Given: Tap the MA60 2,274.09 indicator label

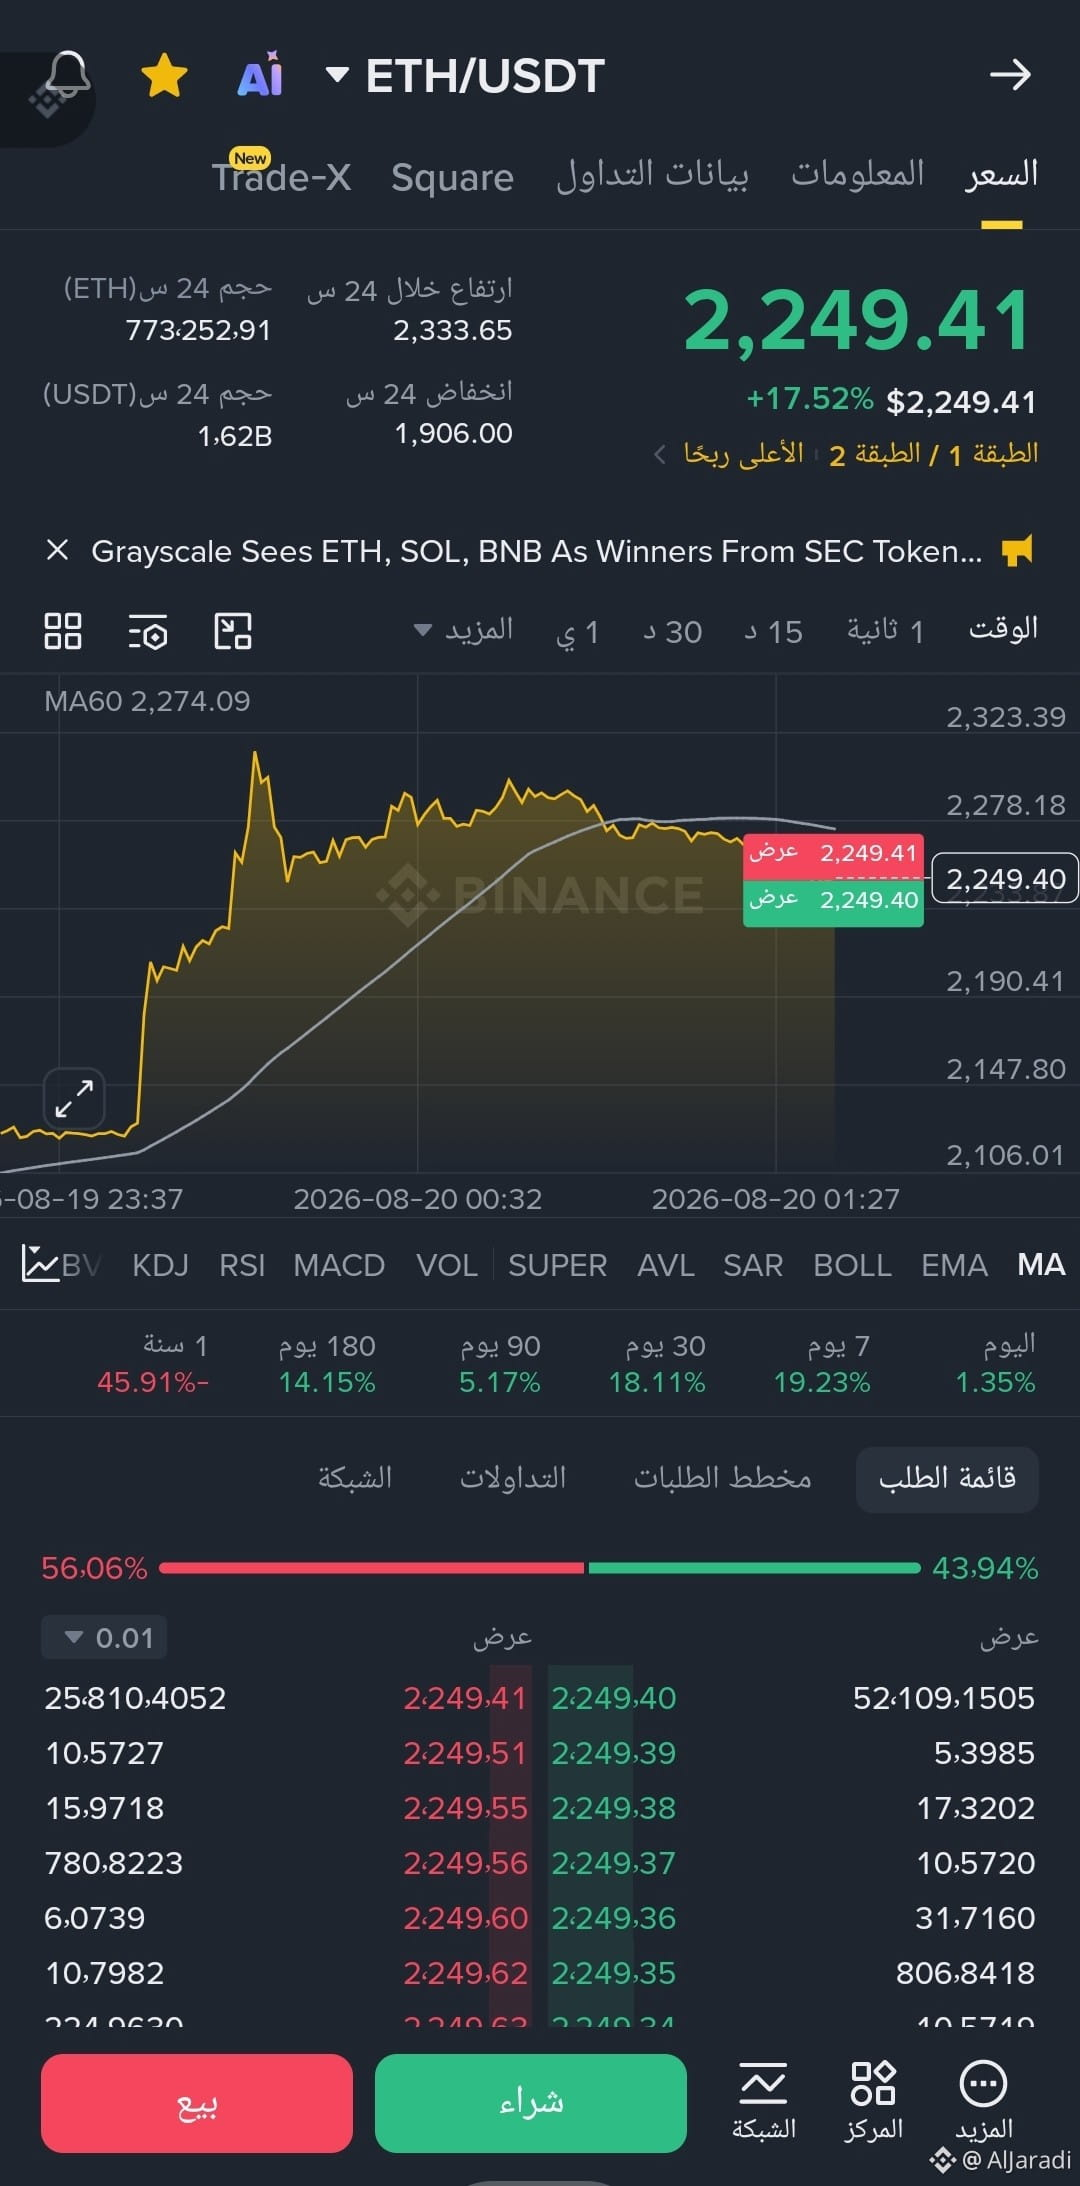Looking at the screenshot, I should pyautogui.click(x=147, y=701).
